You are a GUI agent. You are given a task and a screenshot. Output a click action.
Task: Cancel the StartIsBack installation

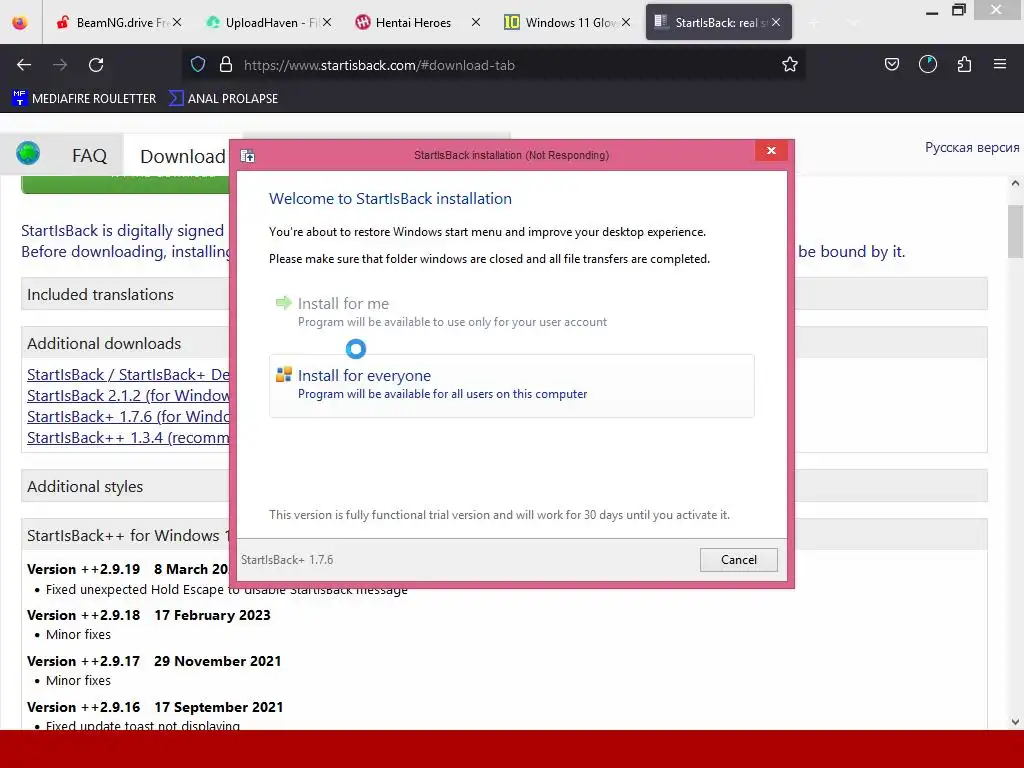[x=739, y=560]
